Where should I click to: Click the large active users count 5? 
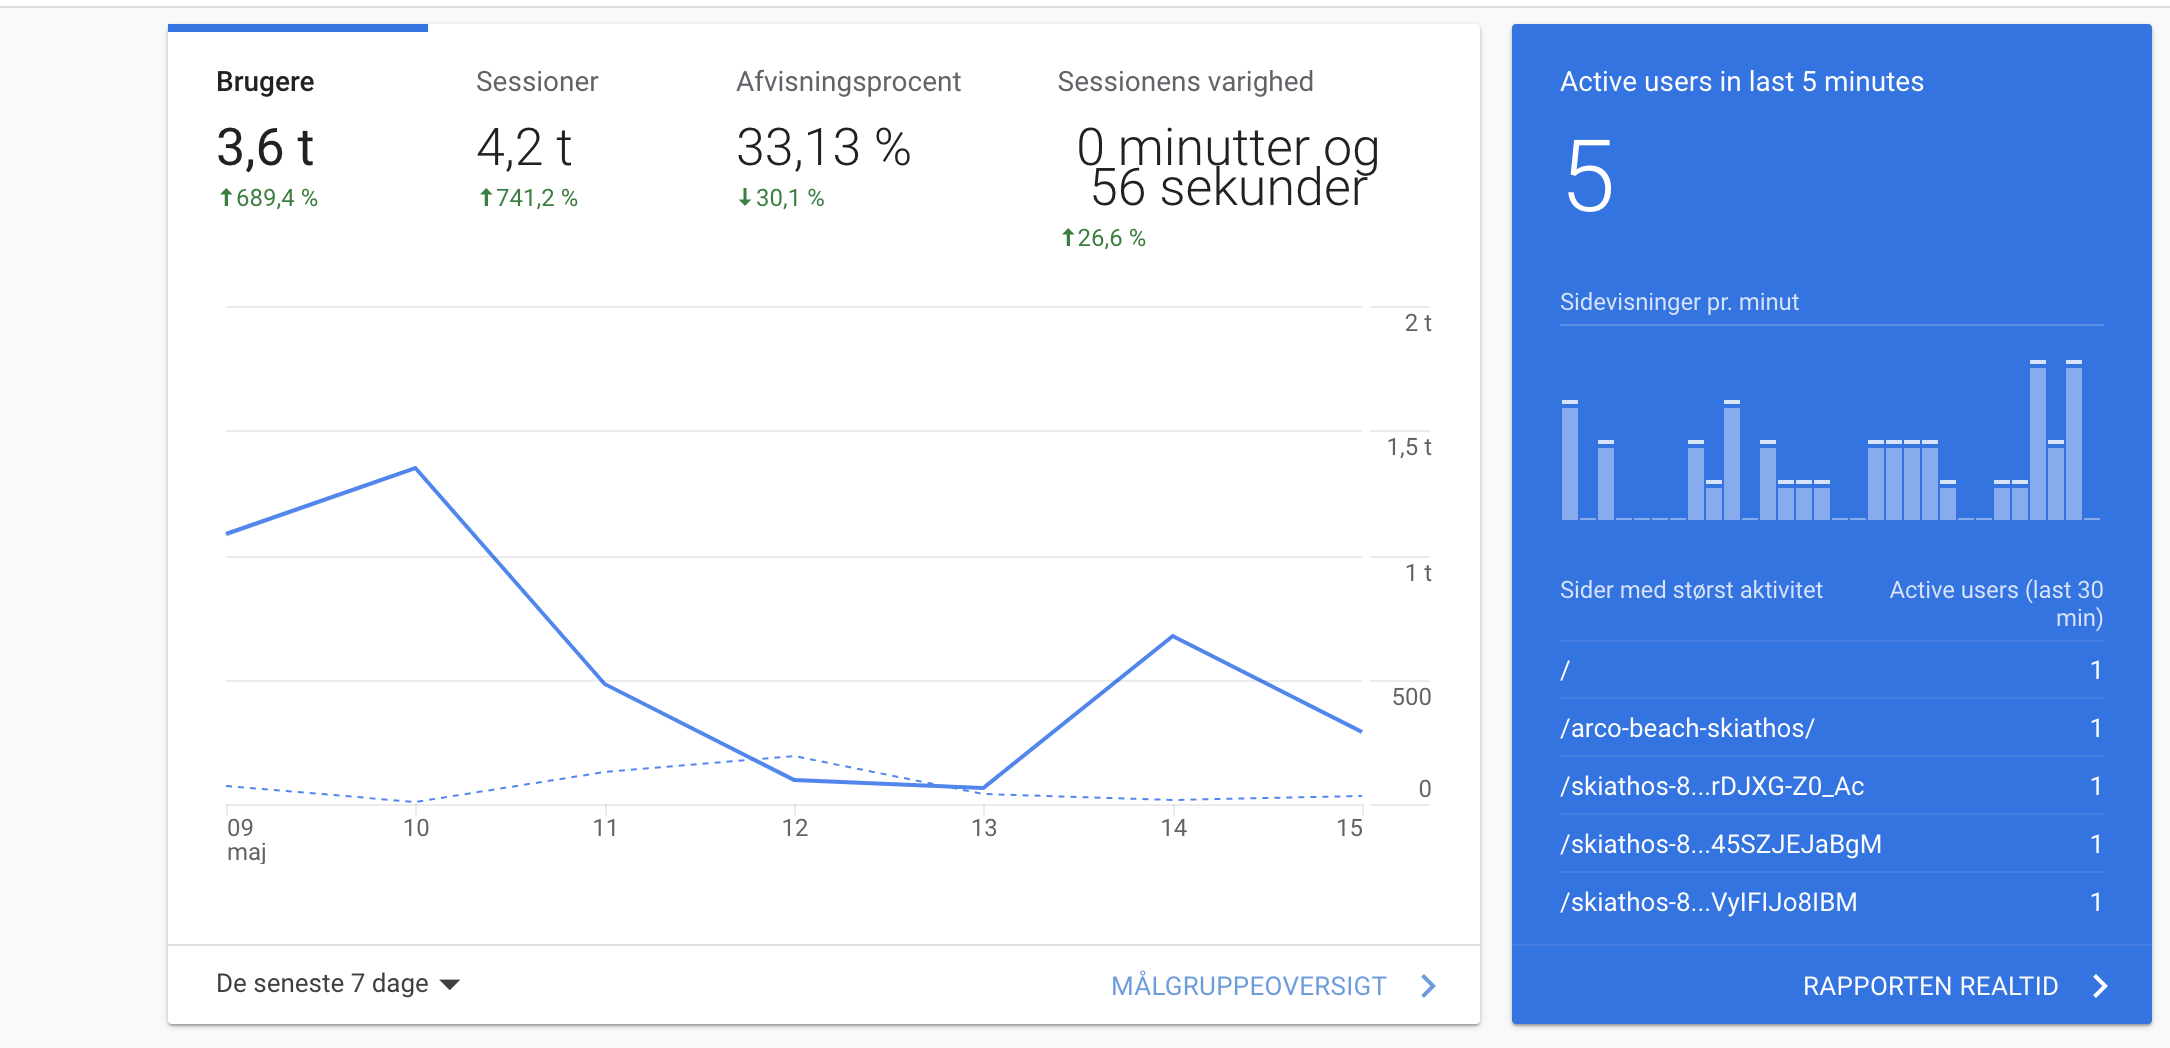(x=1589, y=177)
